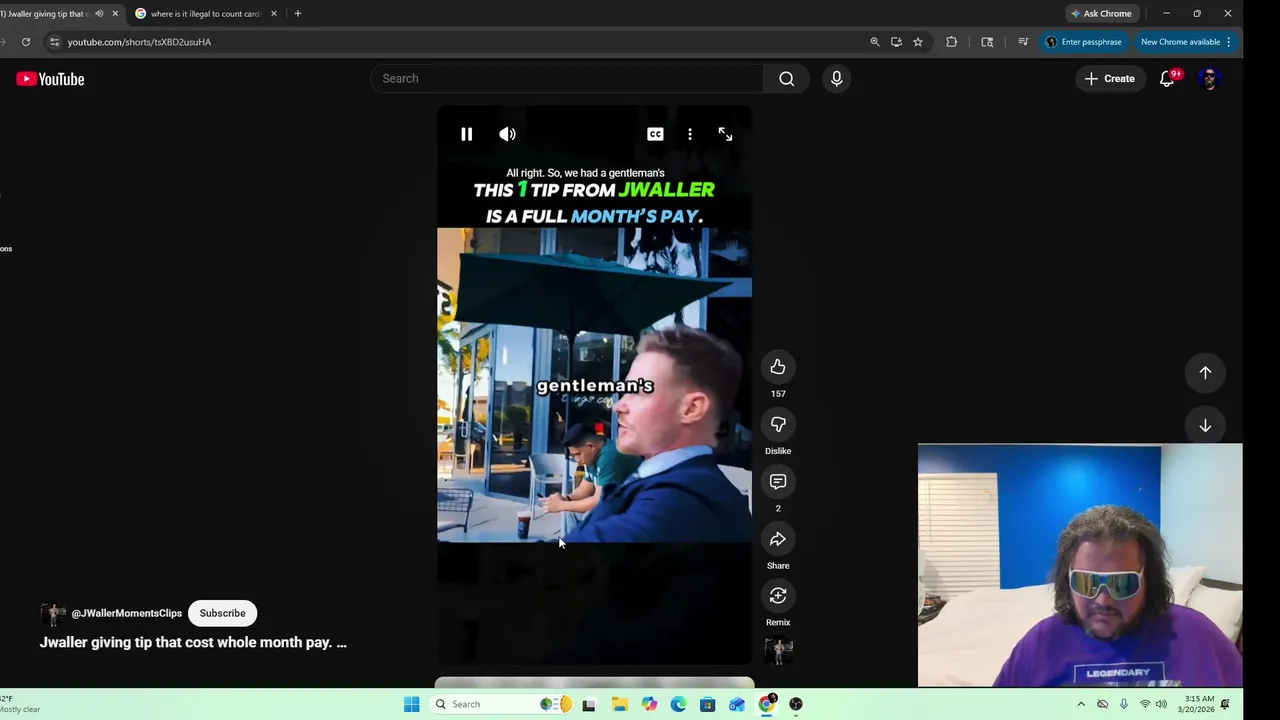The image size is (1280, 720).
Task: Switch to 'where is it illegal to count cards' tab
Action: [x=205, y=14]
